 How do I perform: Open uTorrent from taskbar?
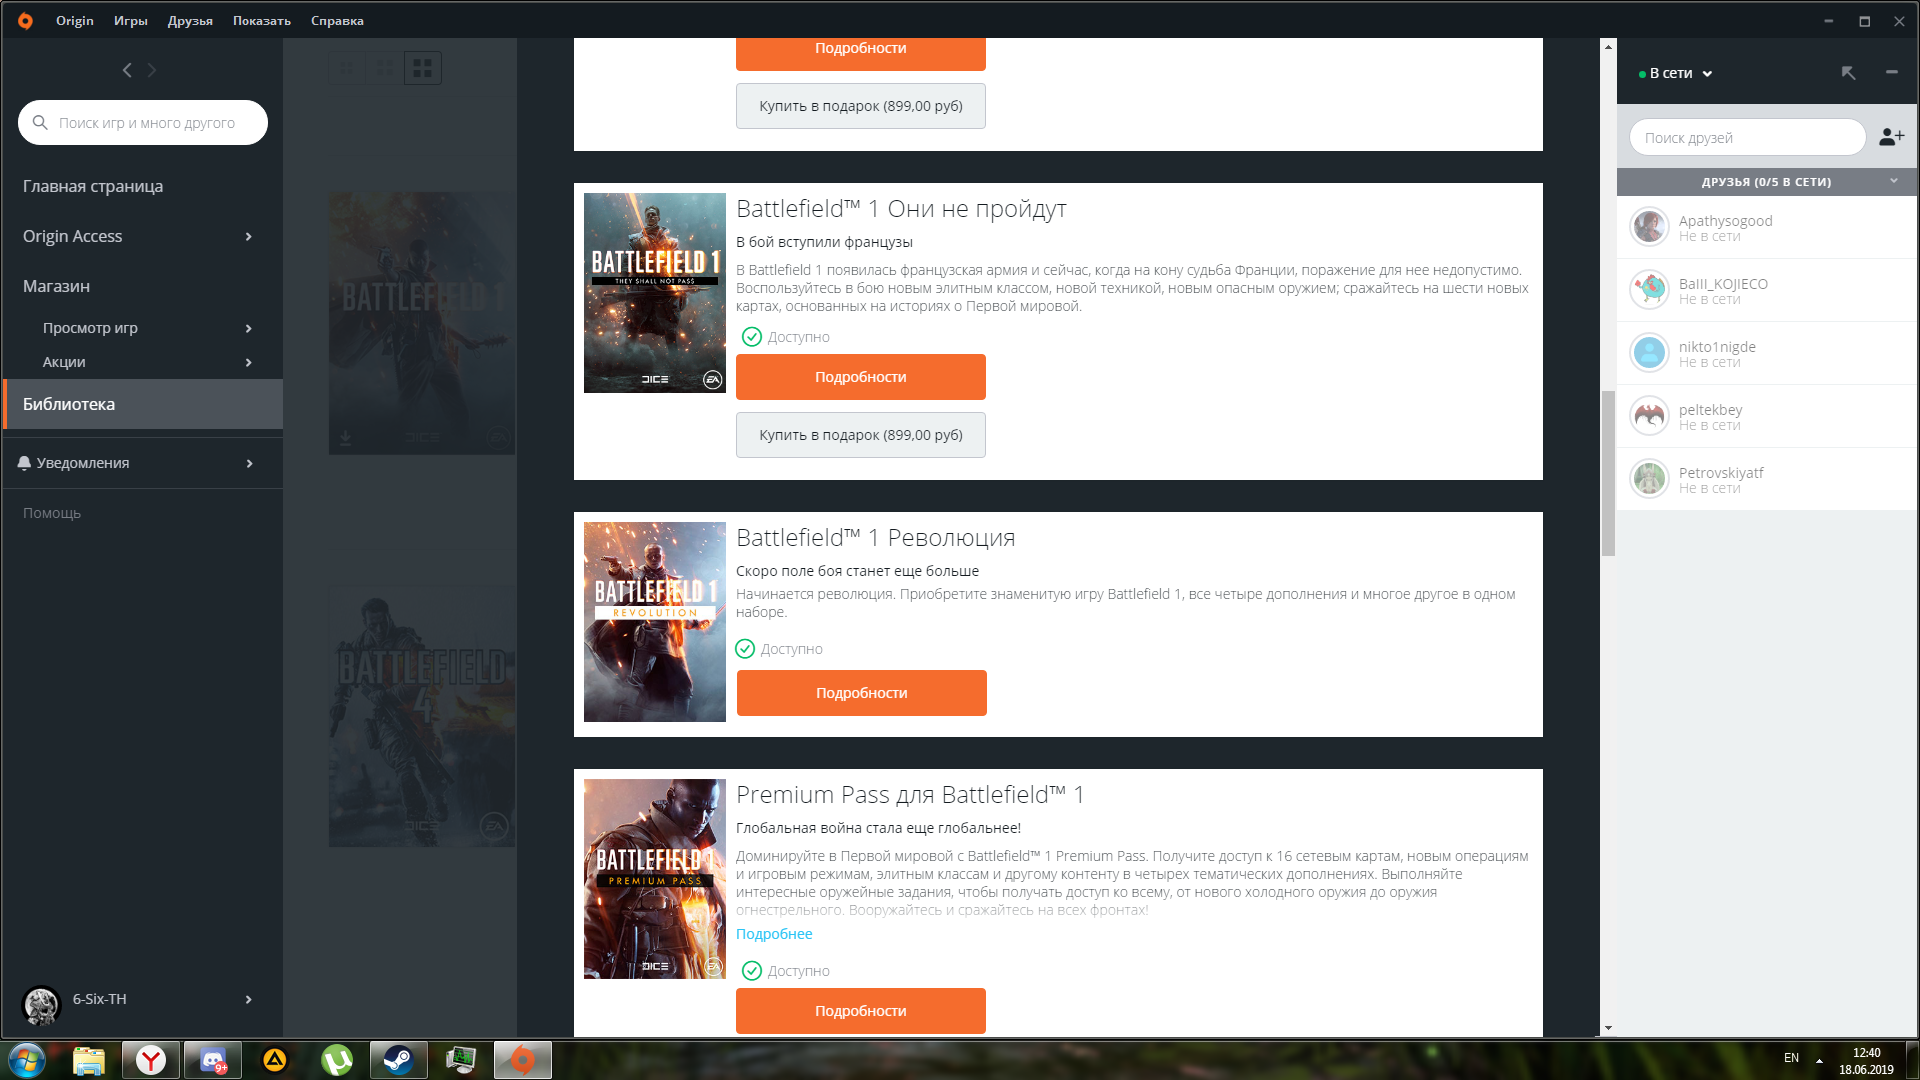tap(337, 1060)
